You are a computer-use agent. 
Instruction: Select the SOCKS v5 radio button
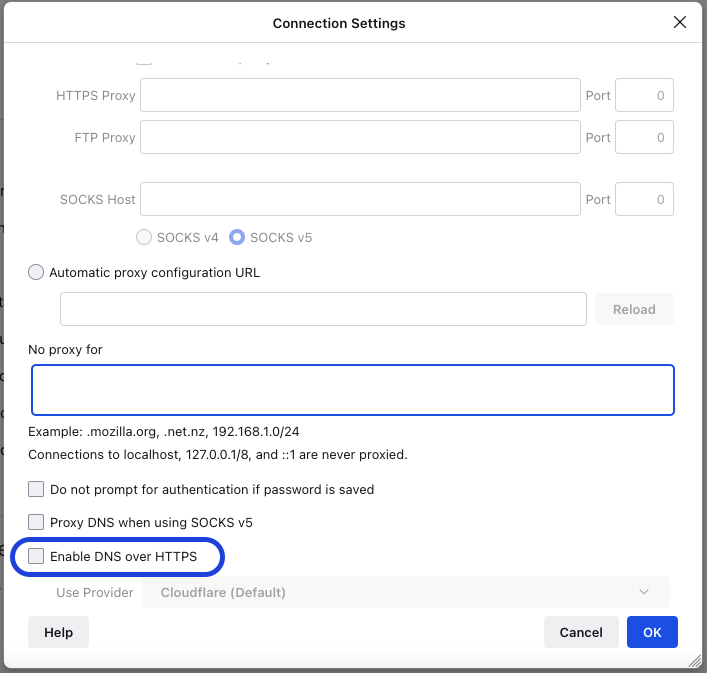(x=237, y=237)
